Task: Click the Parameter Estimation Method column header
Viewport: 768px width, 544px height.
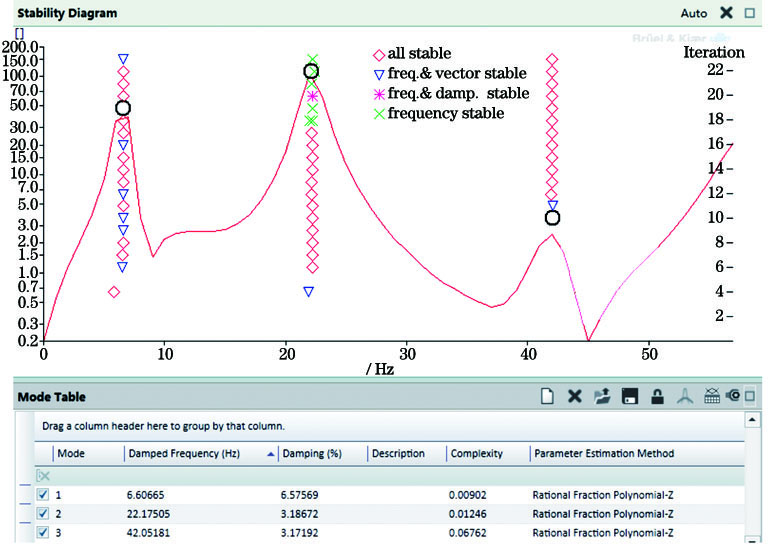Action: pos(604,454)
